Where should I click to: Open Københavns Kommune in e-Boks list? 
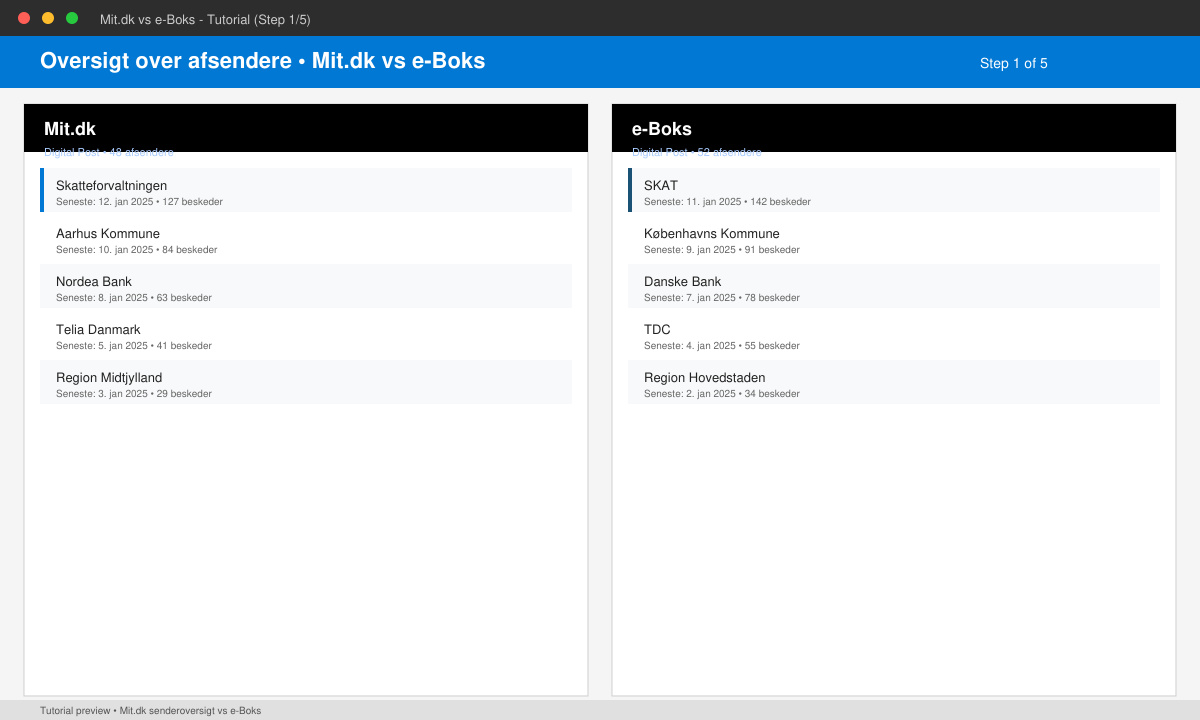[894, 238]
